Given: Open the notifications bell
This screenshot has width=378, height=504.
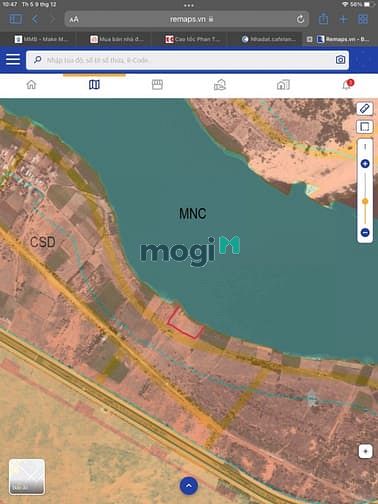Looking at the screenshot, I should click(347, 85).
